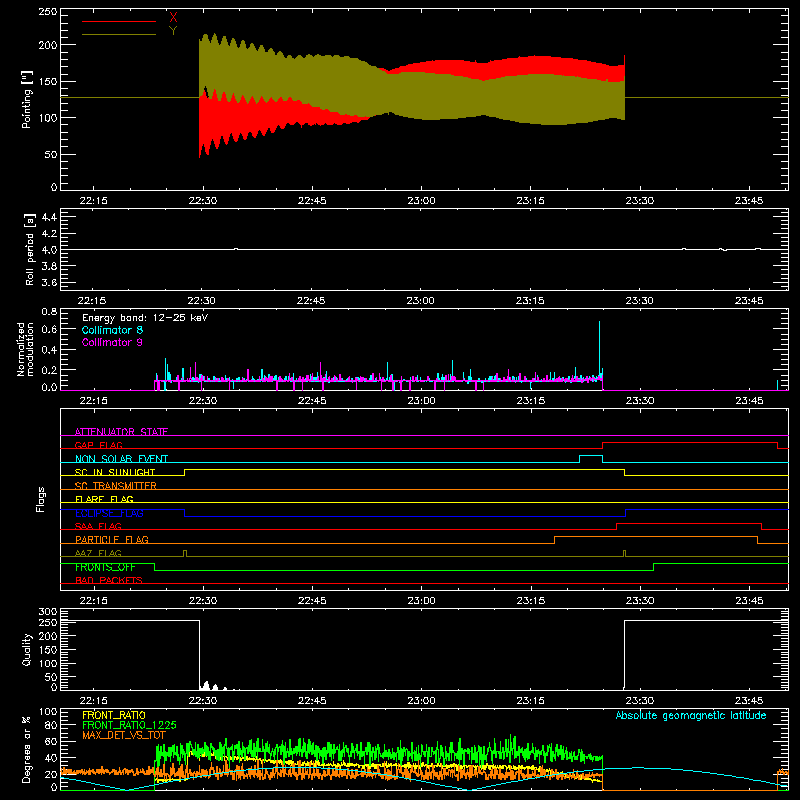Click the 80 value on Degrees axis
This screenshot has width=800, height=800.
[51, 725]
